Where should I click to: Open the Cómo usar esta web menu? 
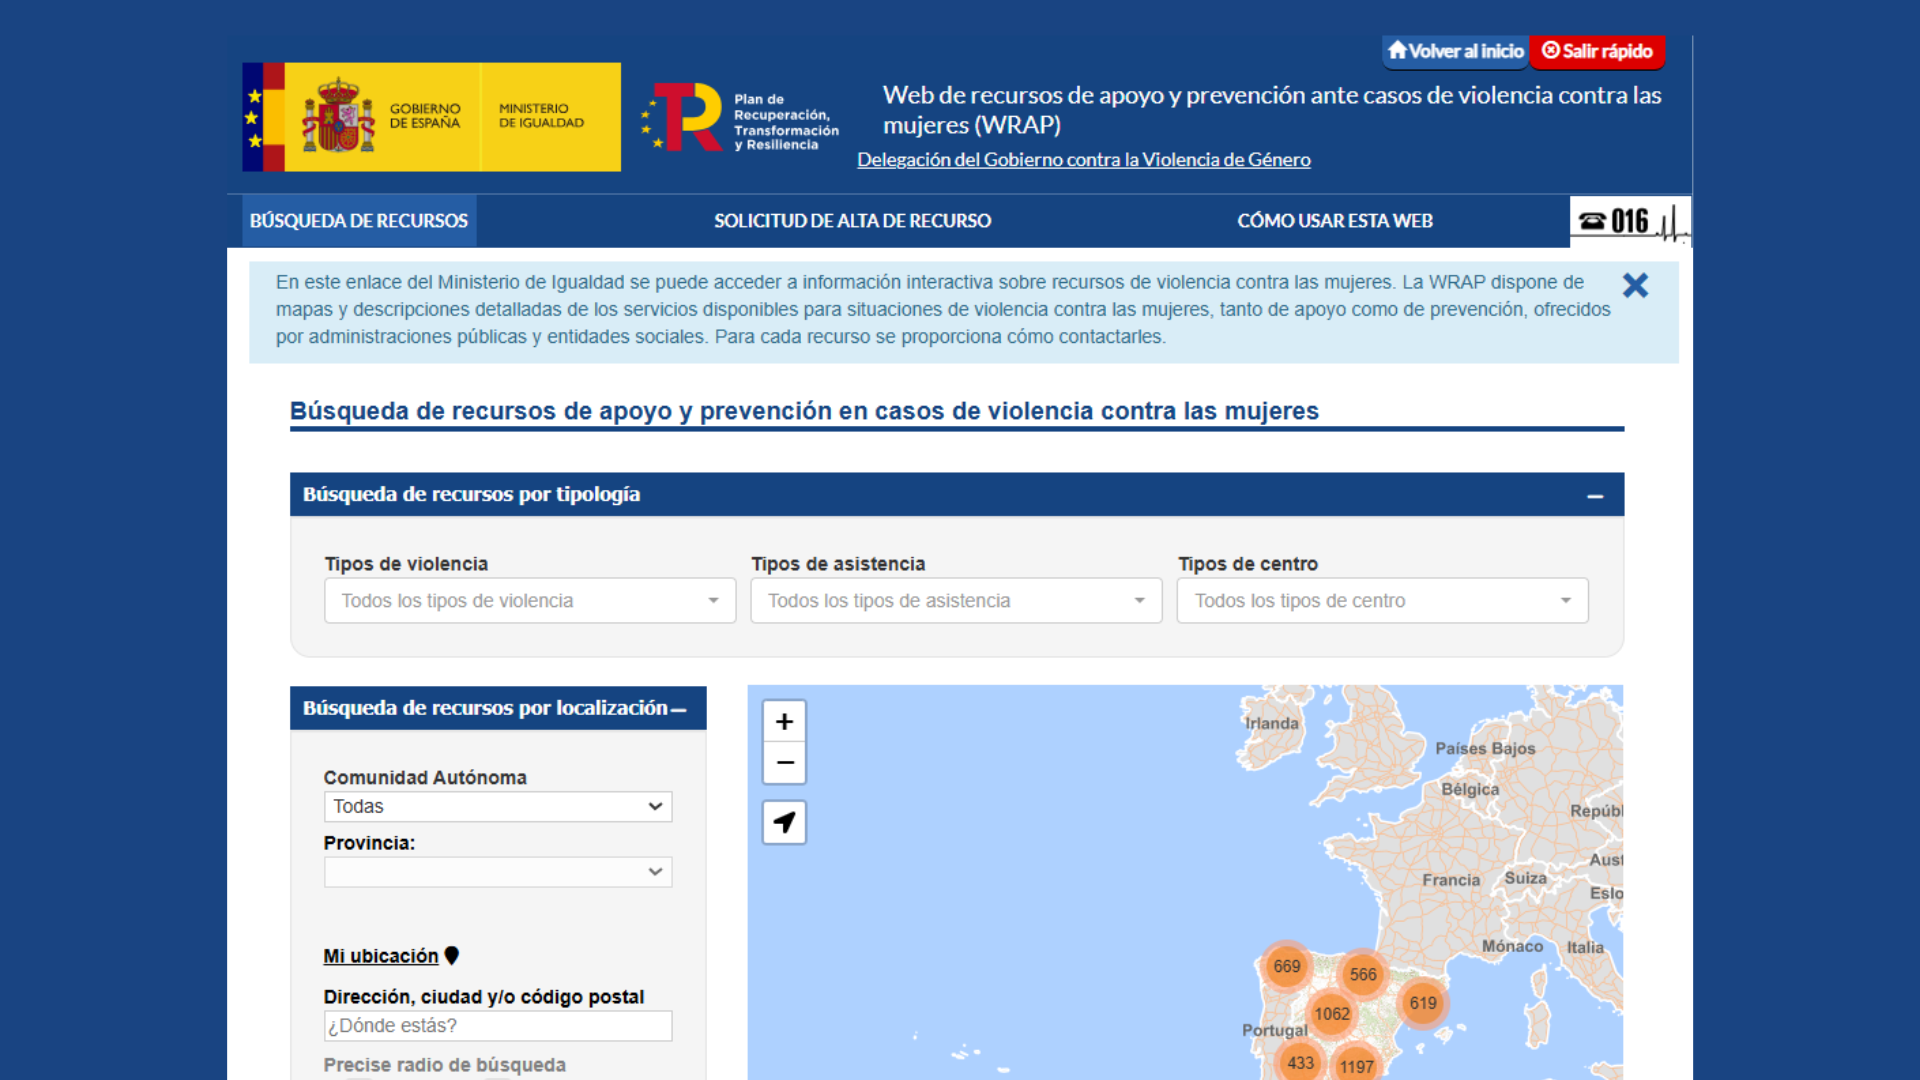pyautogui.click(x=1335, y=221)
